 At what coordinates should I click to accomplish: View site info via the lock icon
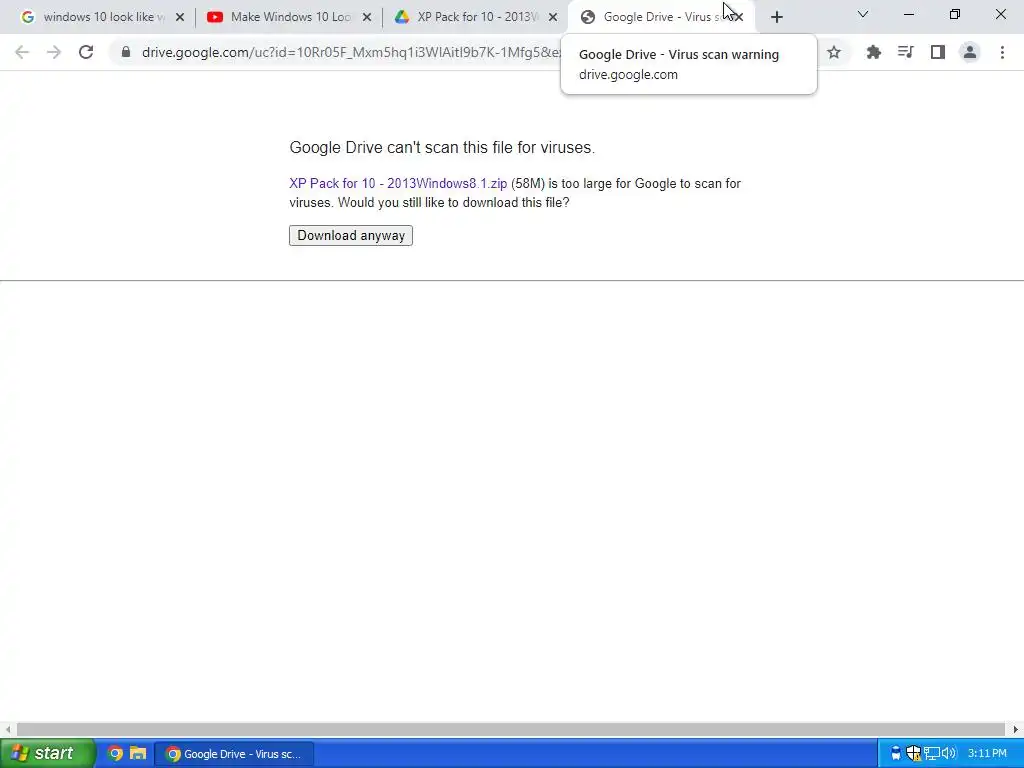[126, 52]
